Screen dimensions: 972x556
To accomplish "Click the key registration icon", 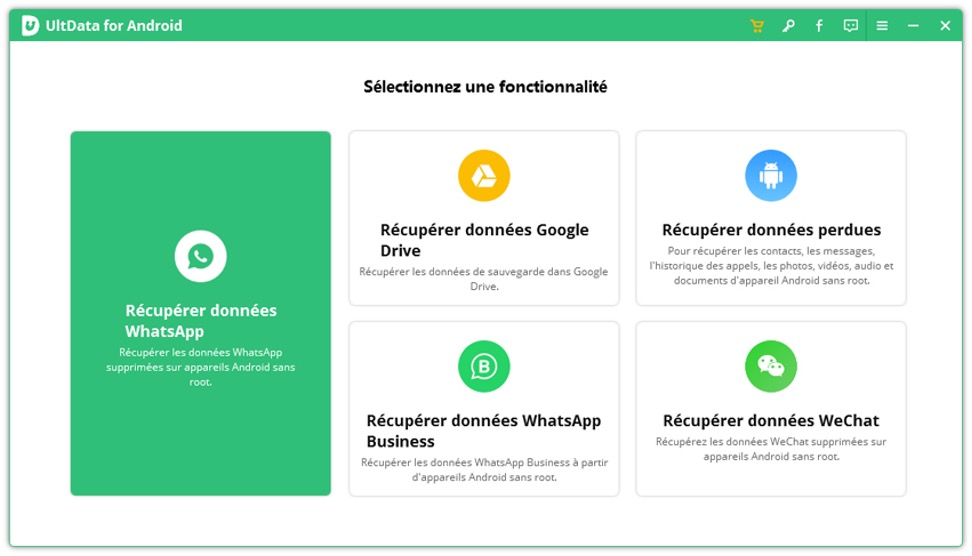I will tap(788, 25).
